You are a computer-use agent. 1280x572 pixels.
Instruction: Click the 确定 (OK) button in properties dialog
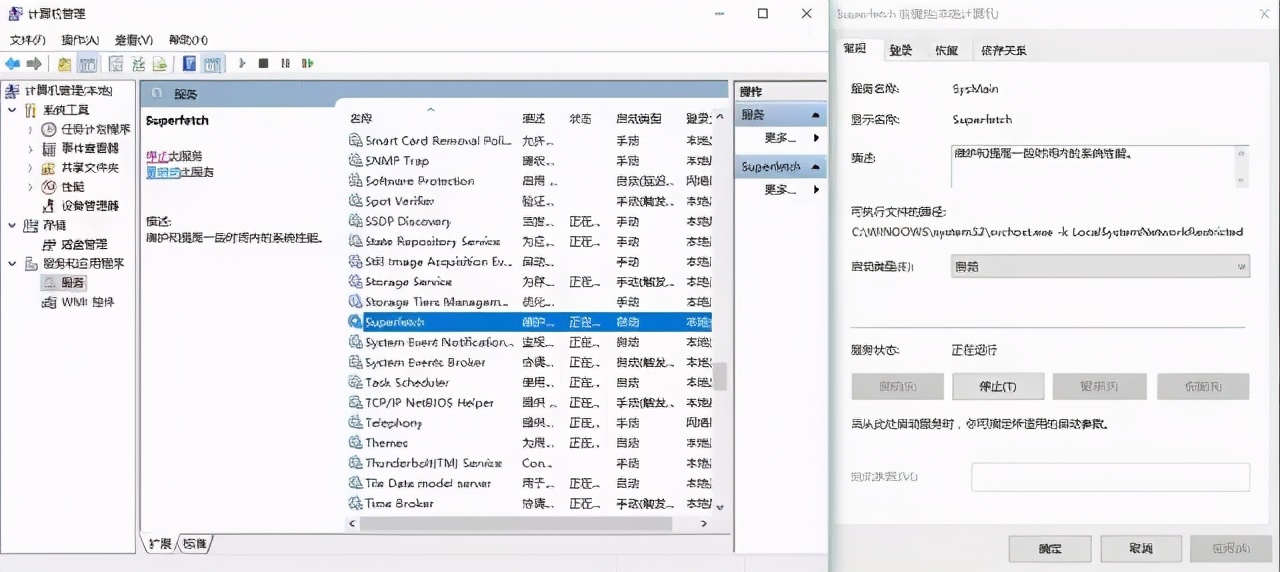[x=1050, y=548]
